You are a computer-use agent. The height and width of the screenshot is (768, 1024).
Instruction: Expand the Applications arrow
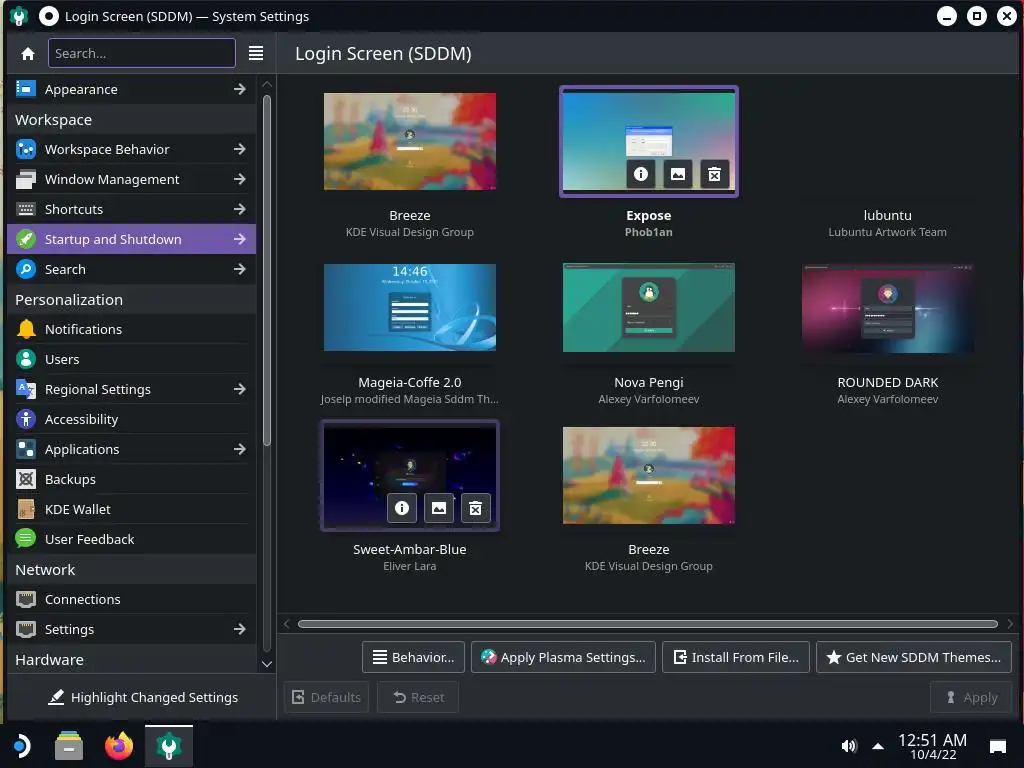[x=240, y=449]
